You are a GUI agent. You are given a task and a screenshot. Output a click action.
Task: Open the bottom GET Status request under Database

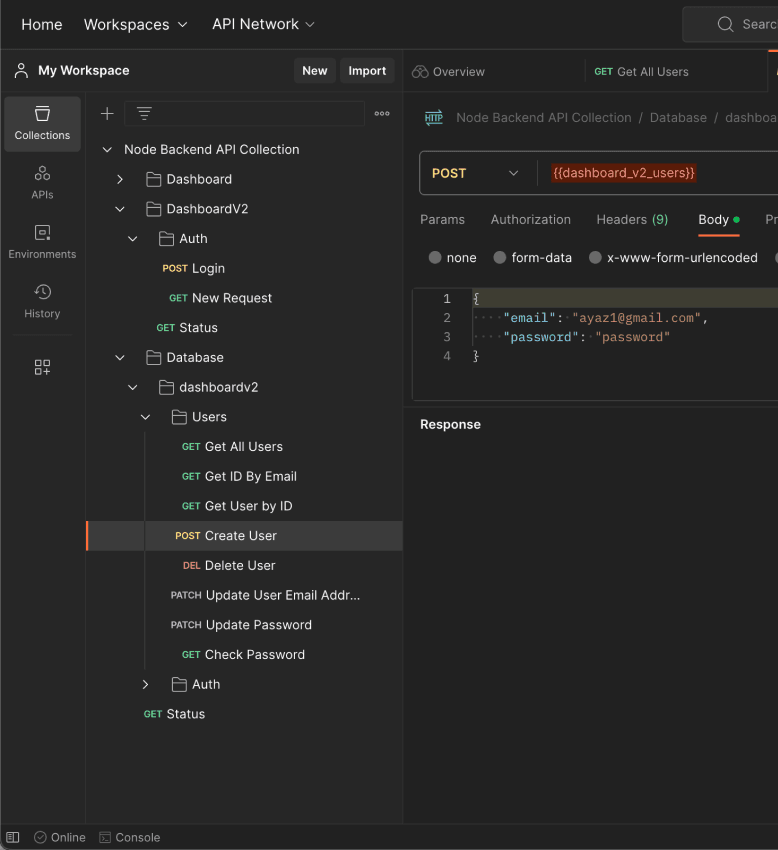(174, 714)
